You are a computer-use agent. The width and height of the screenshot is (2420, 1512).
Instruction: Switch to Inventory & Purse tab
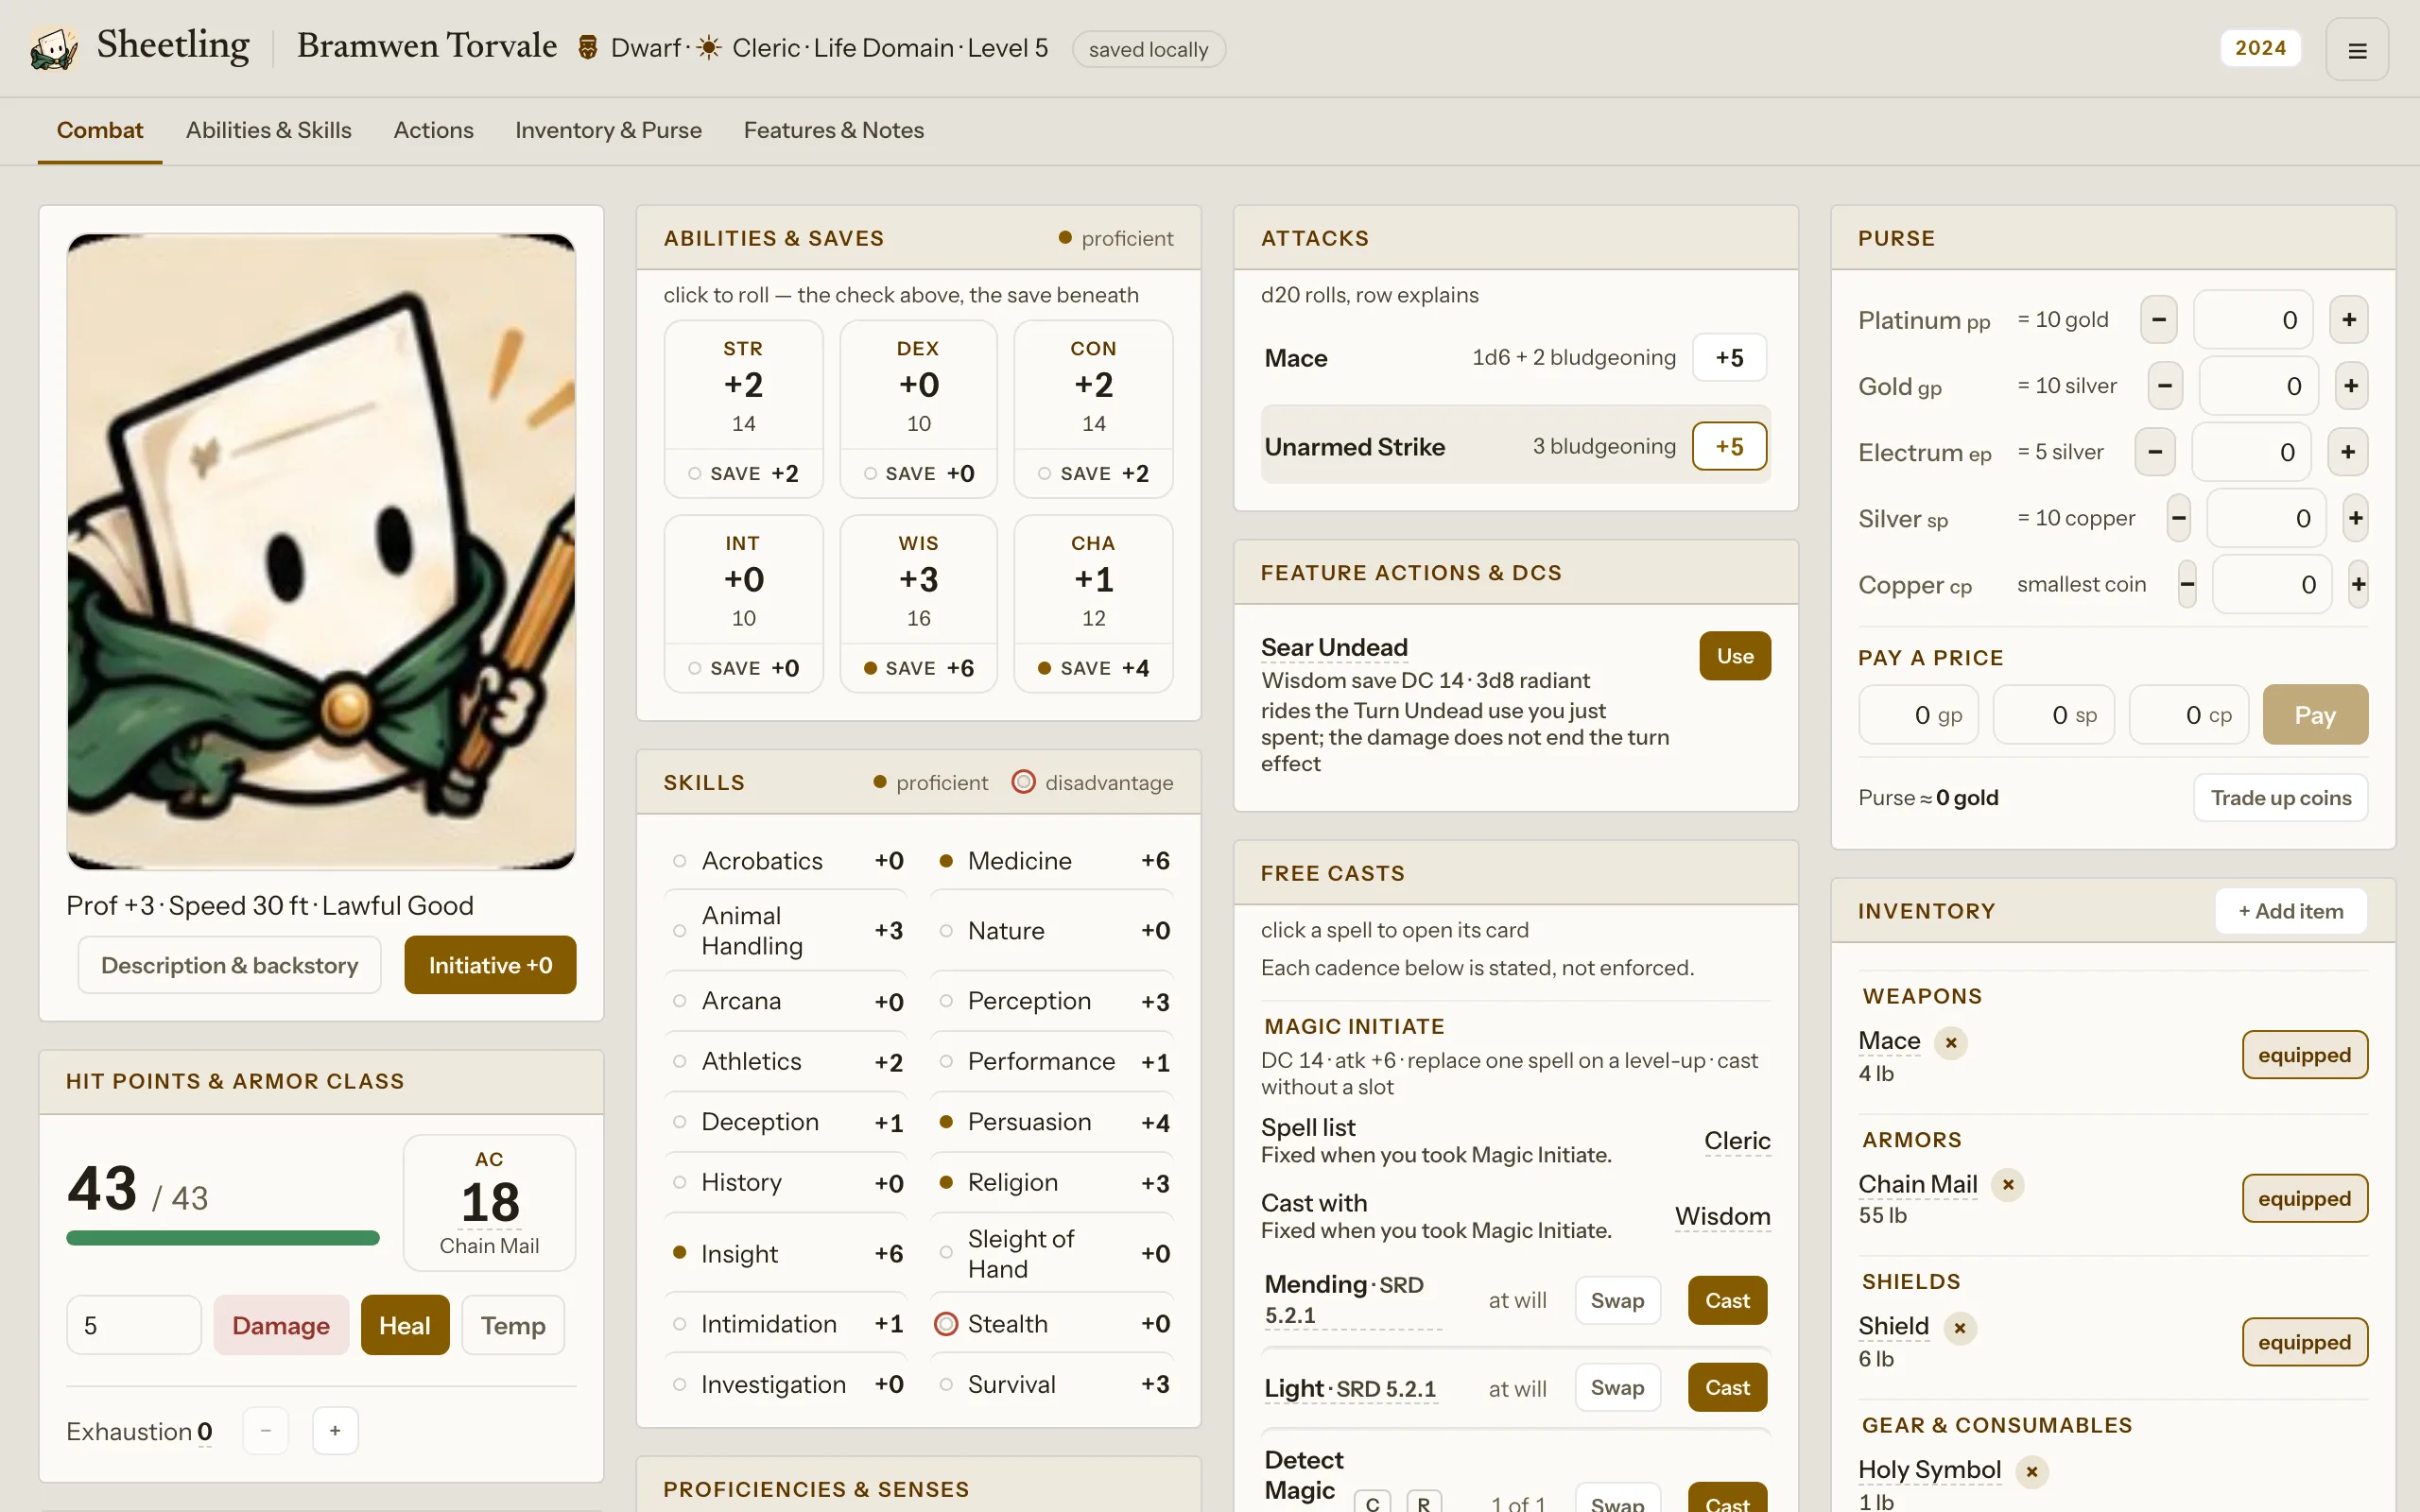point(608,131)
